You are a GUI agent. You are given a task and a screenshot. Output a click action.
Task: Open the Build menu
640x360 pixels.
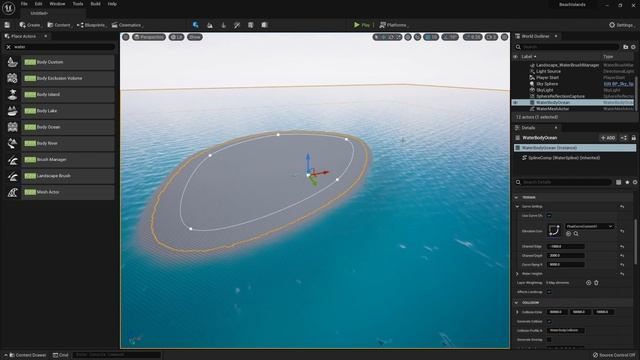(96, 4)
